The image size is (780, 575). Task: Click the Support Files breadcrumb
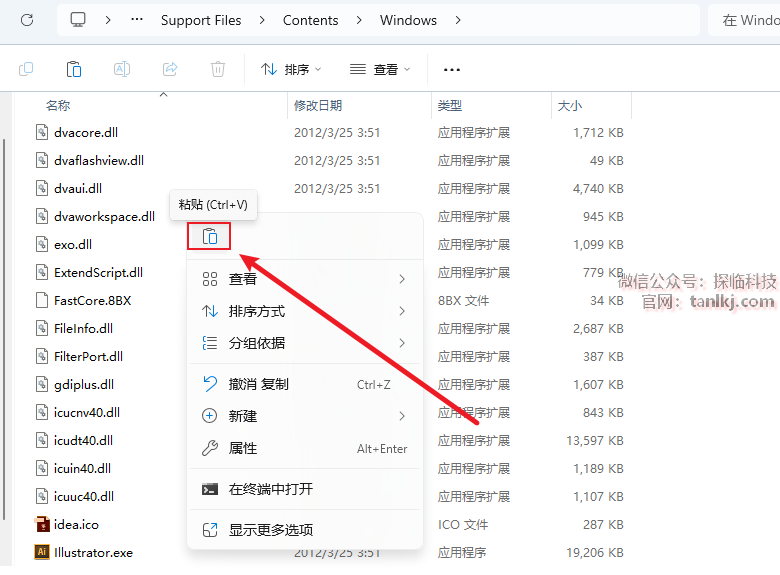(201, 20)
